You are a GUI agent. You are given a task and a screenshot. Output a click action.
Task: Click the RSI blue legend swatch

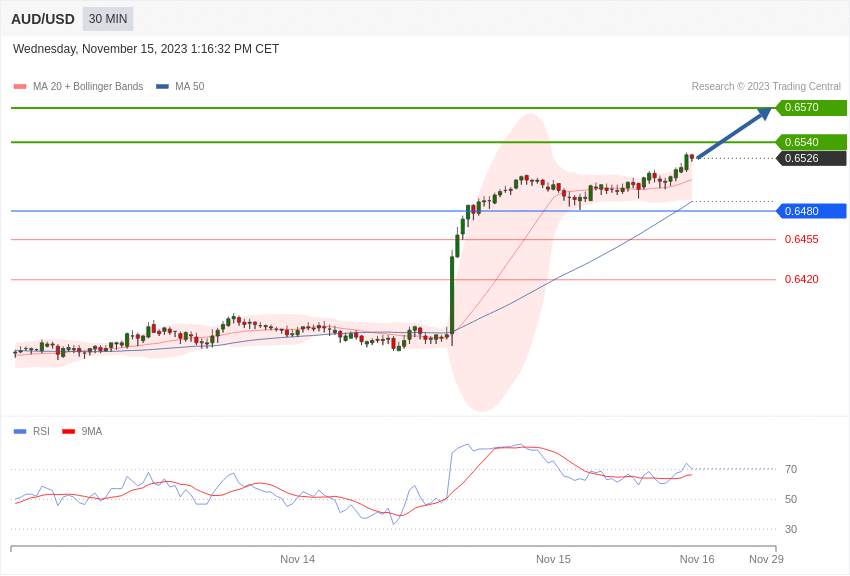20,431
